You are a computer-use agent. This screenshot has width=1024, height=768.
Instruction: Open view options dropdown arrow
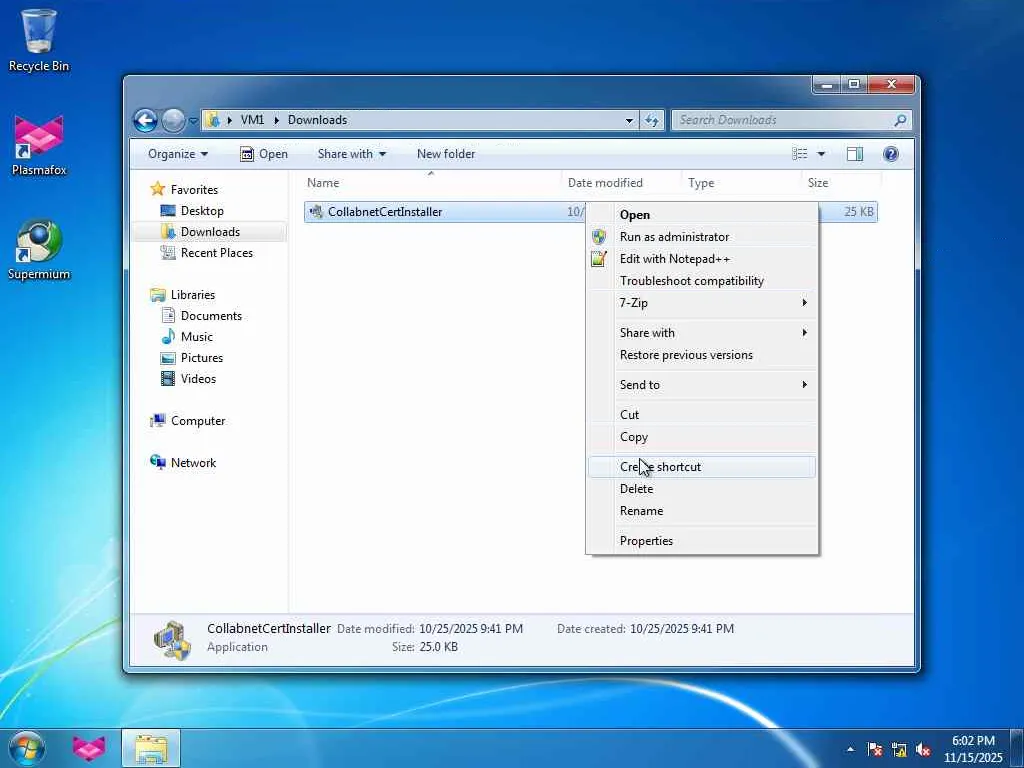coord(821,154)
